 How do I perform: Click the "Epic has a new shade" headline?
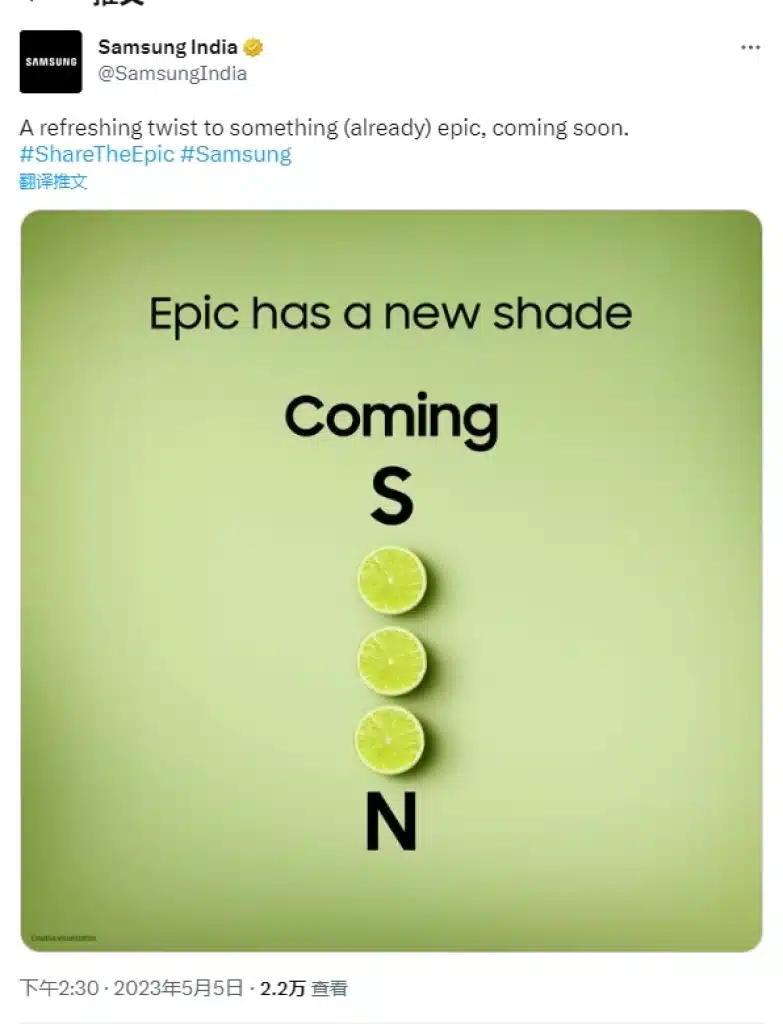pos(391,313)
